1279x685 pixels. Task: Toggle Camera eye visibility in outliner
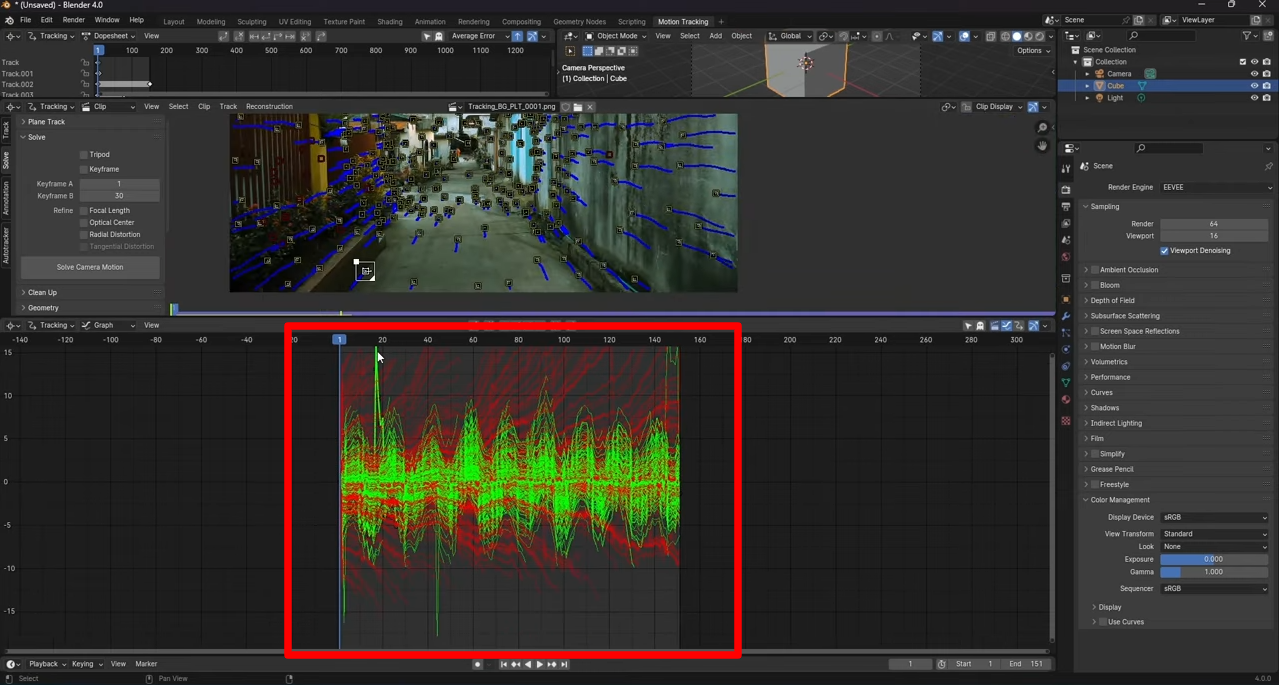pyautogui.click(x=1254, y=74)
